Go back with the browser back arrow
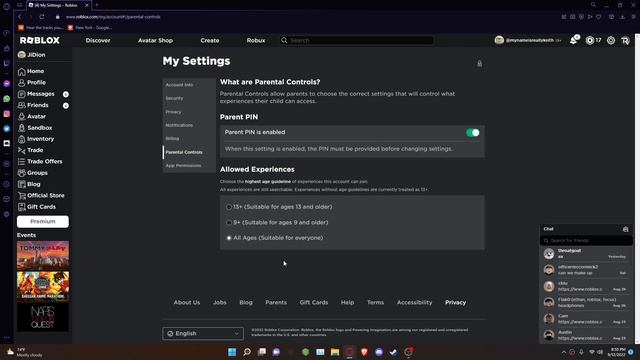640x360 pixels. [19, 17]
